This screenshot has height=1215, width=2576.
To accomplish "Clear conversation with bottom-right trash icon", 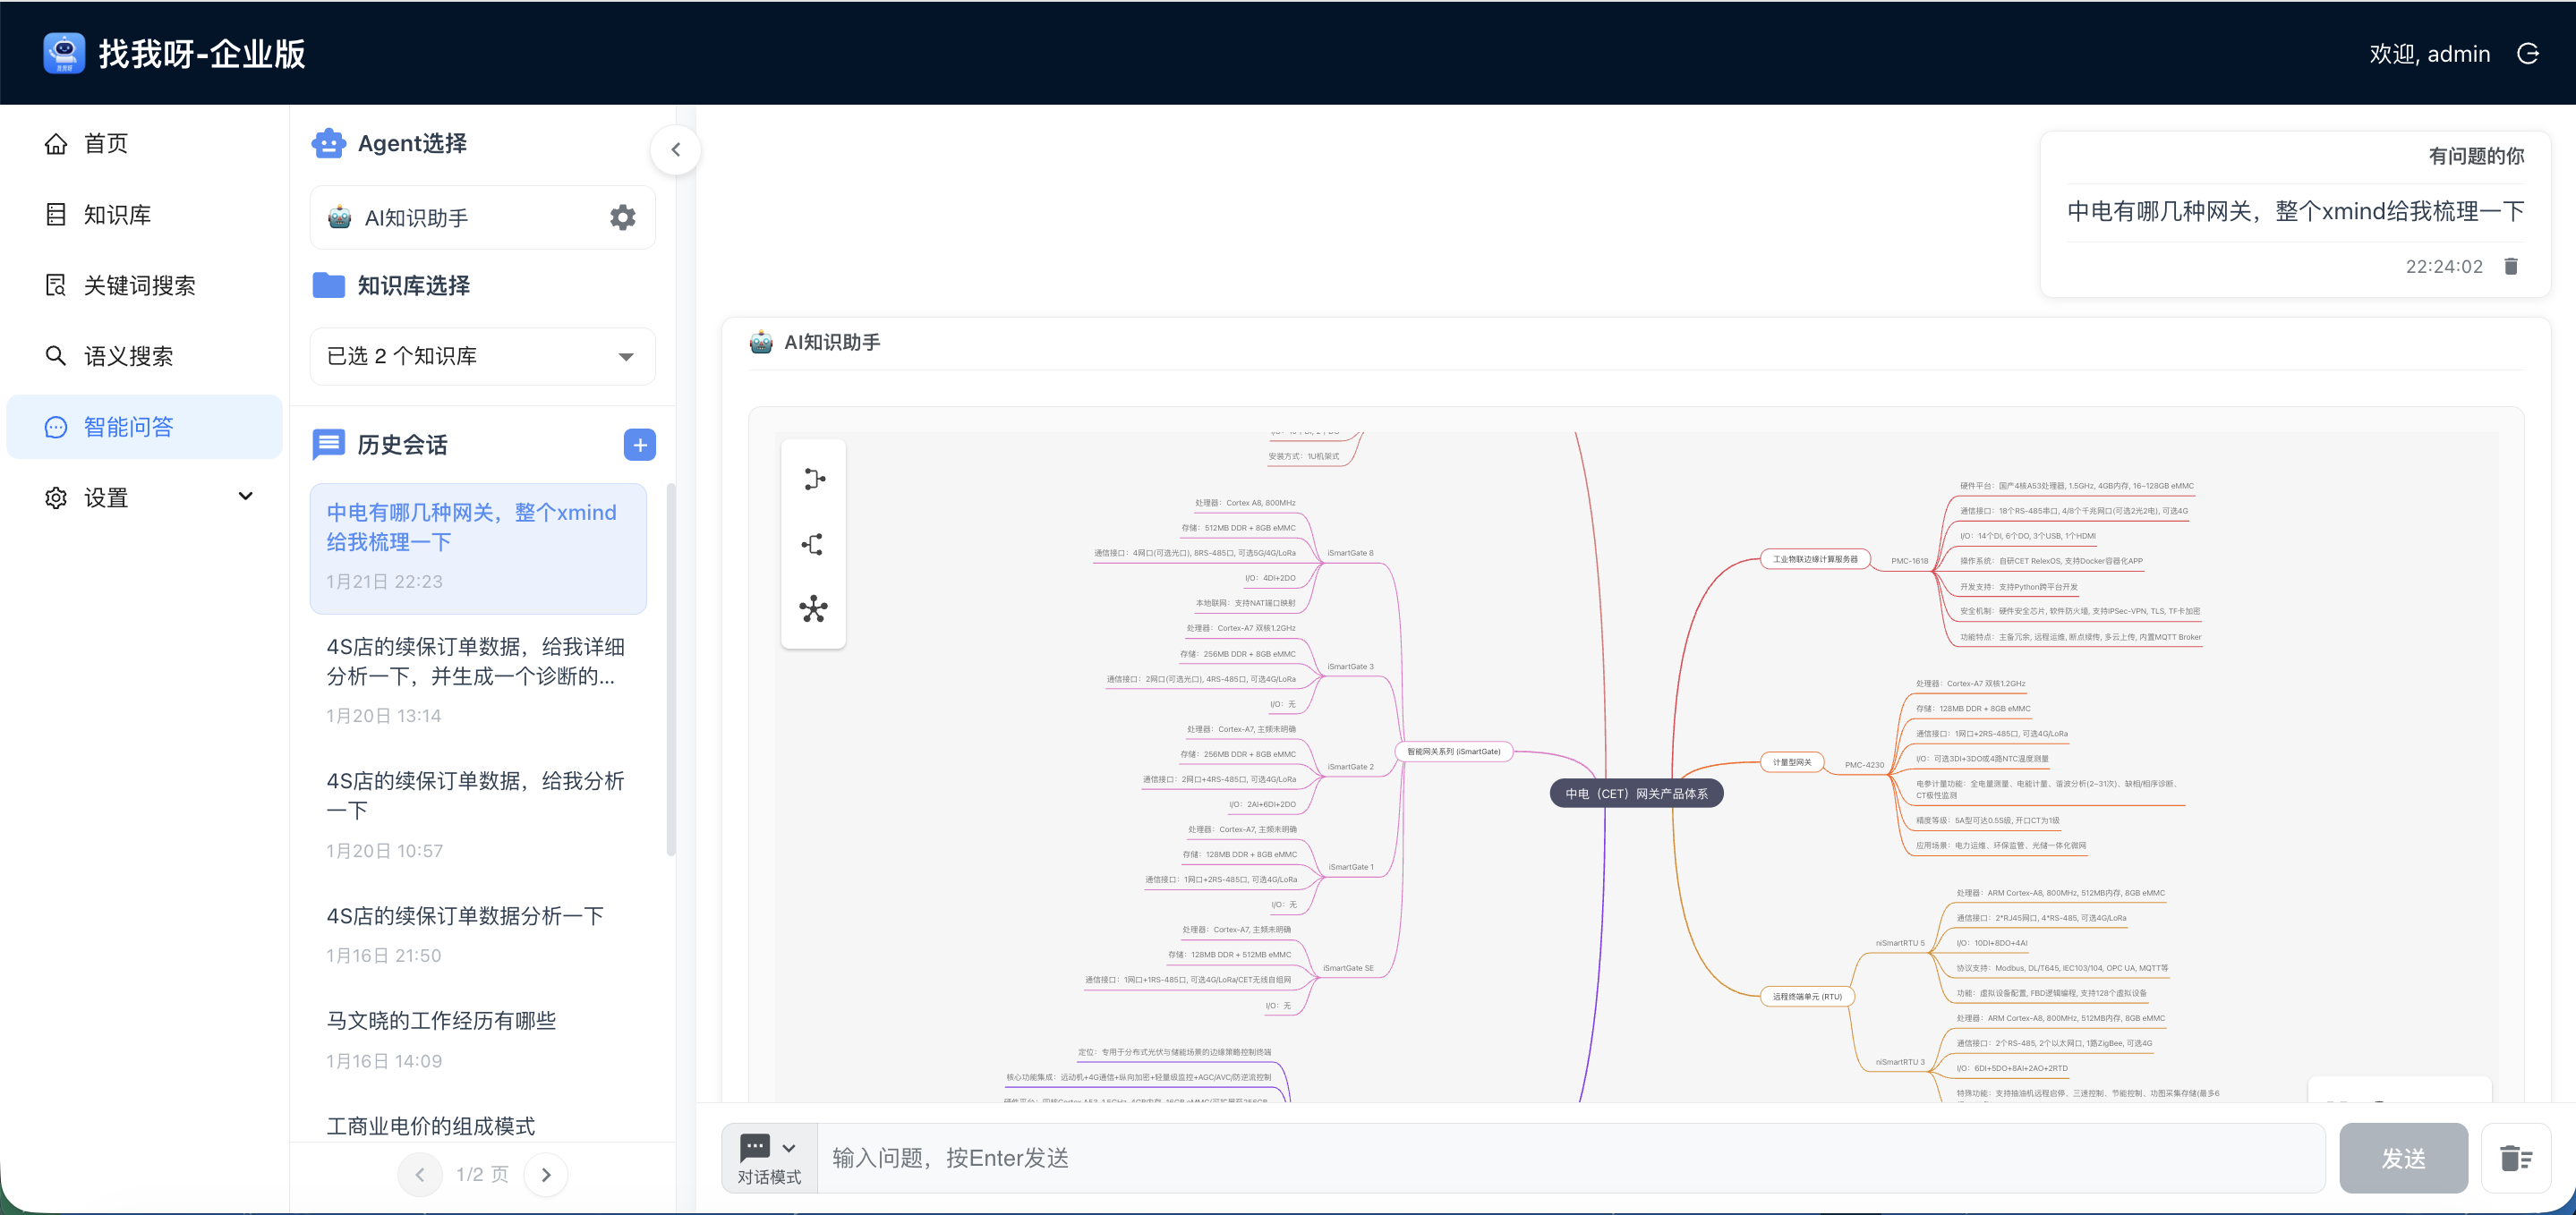I will click(2515, 1157).
